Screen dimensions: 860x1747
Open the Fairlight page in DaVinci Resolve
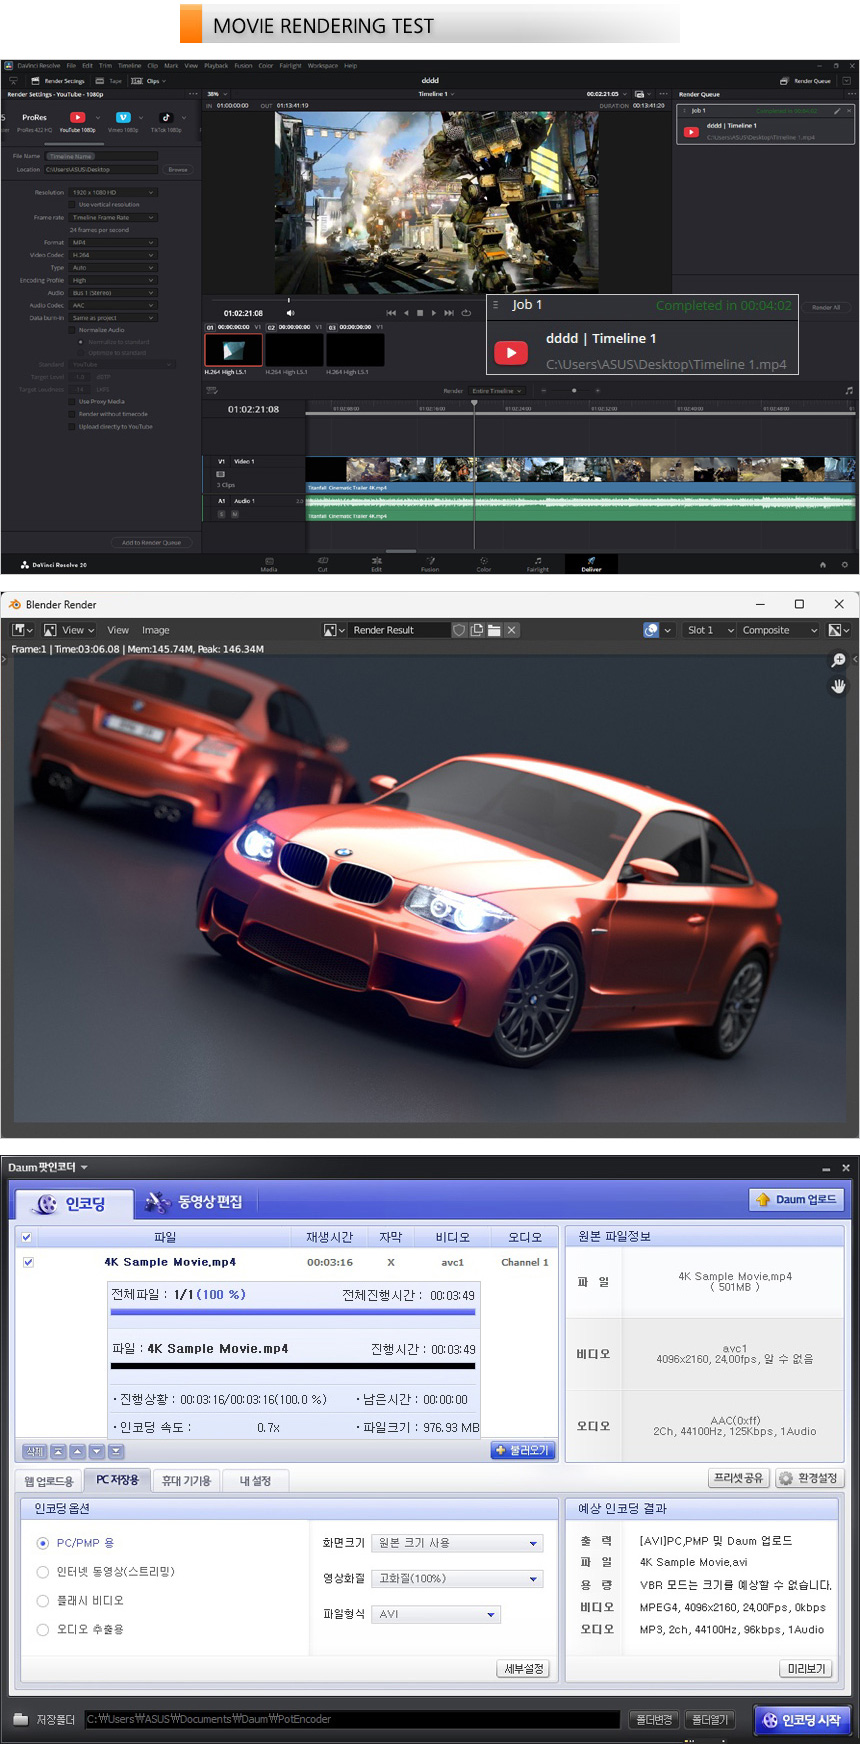tap(537, 562)
